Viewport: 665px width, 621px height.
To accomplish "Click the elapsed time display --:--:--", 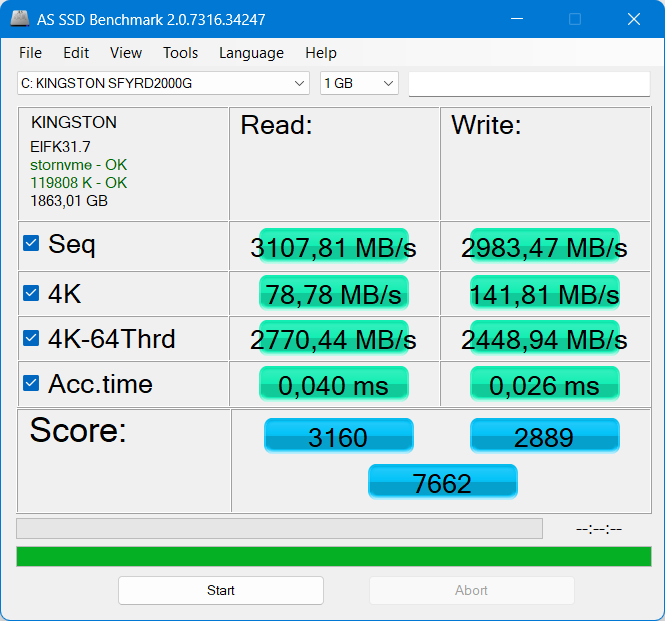I will pos(599,529).
